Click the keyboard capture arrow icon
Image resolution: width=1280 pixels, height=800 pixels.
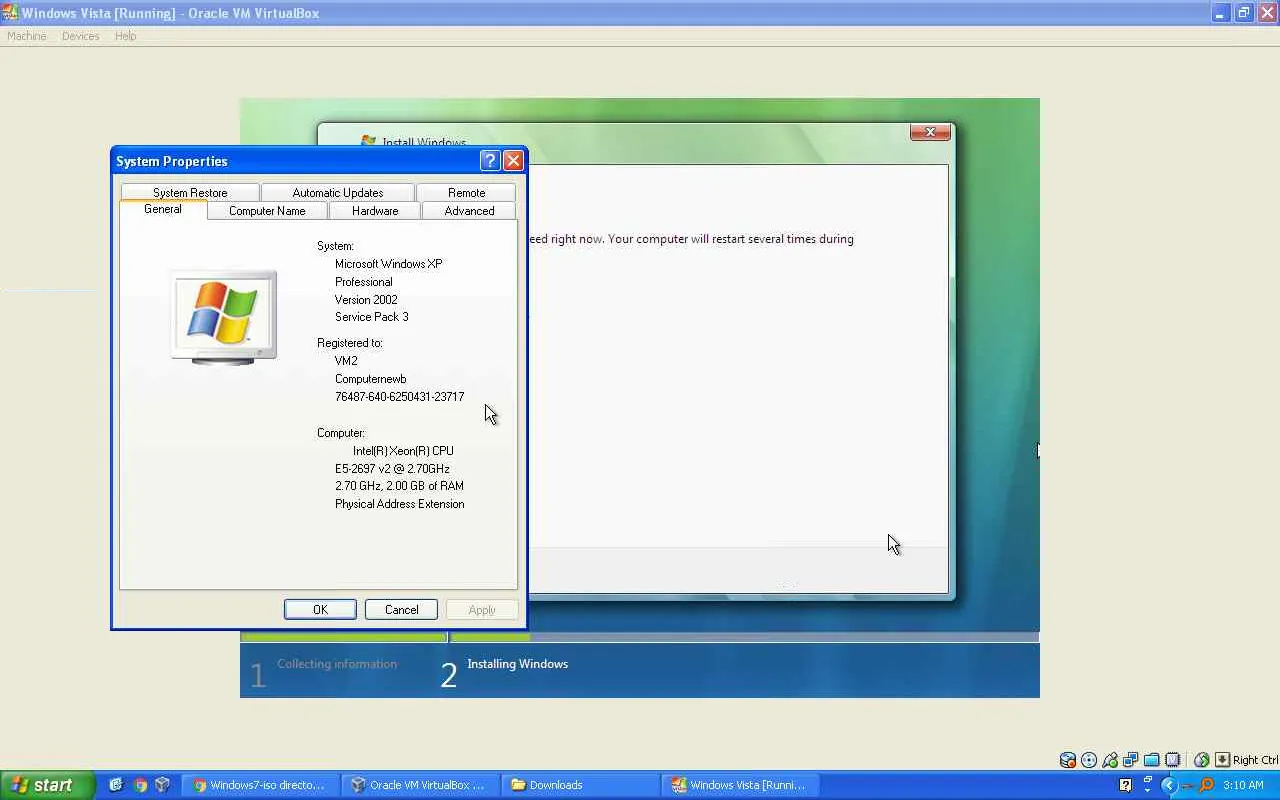point(1222,760)
